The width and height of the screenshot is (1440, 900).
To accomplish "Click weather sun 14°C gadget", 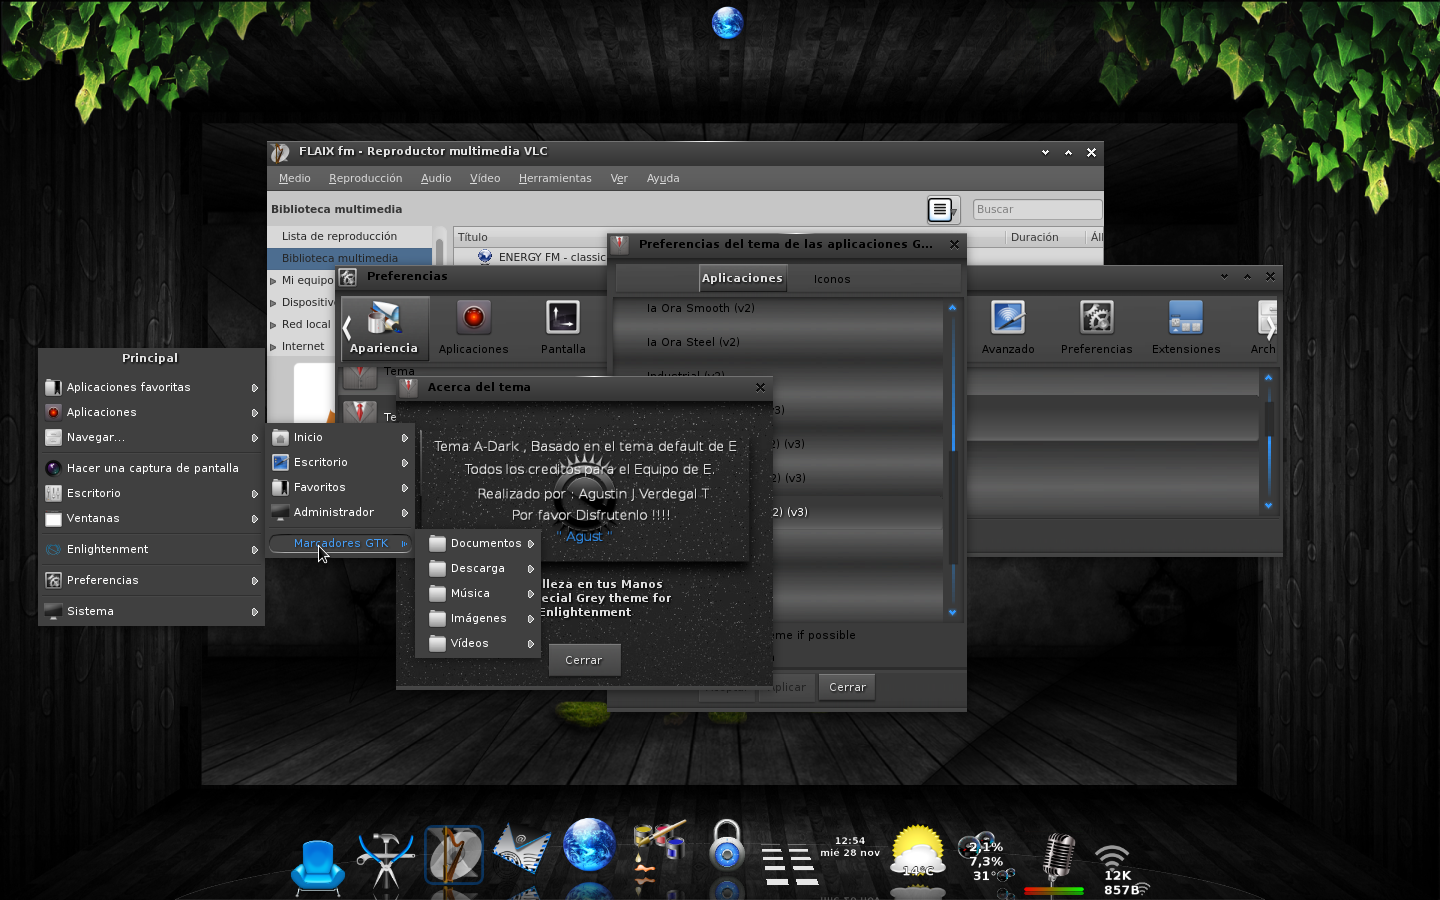I will (x=918, y=853).
